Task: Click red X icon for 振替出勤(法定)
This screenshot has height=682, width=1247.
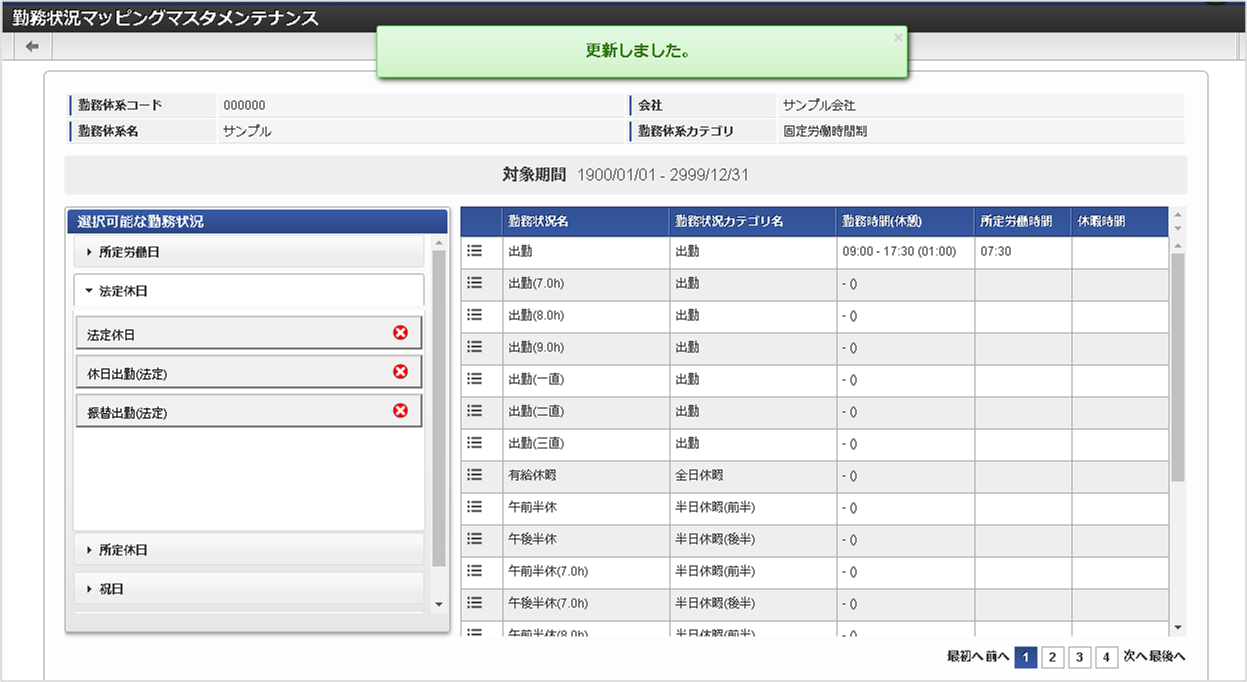Action: coord(400,410)
